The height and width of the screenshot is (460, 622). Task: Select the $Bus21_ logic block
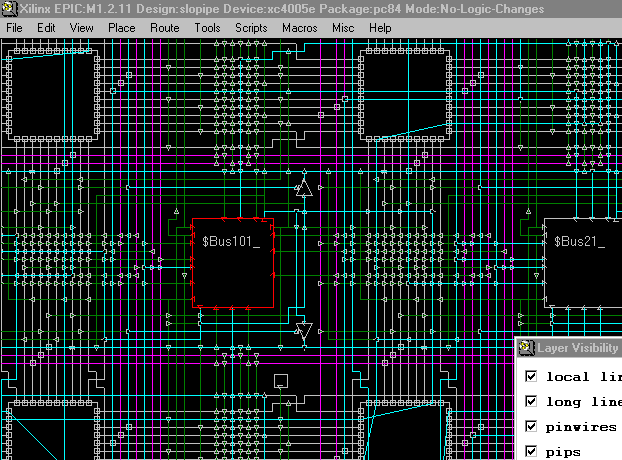[x=583, y=263]
